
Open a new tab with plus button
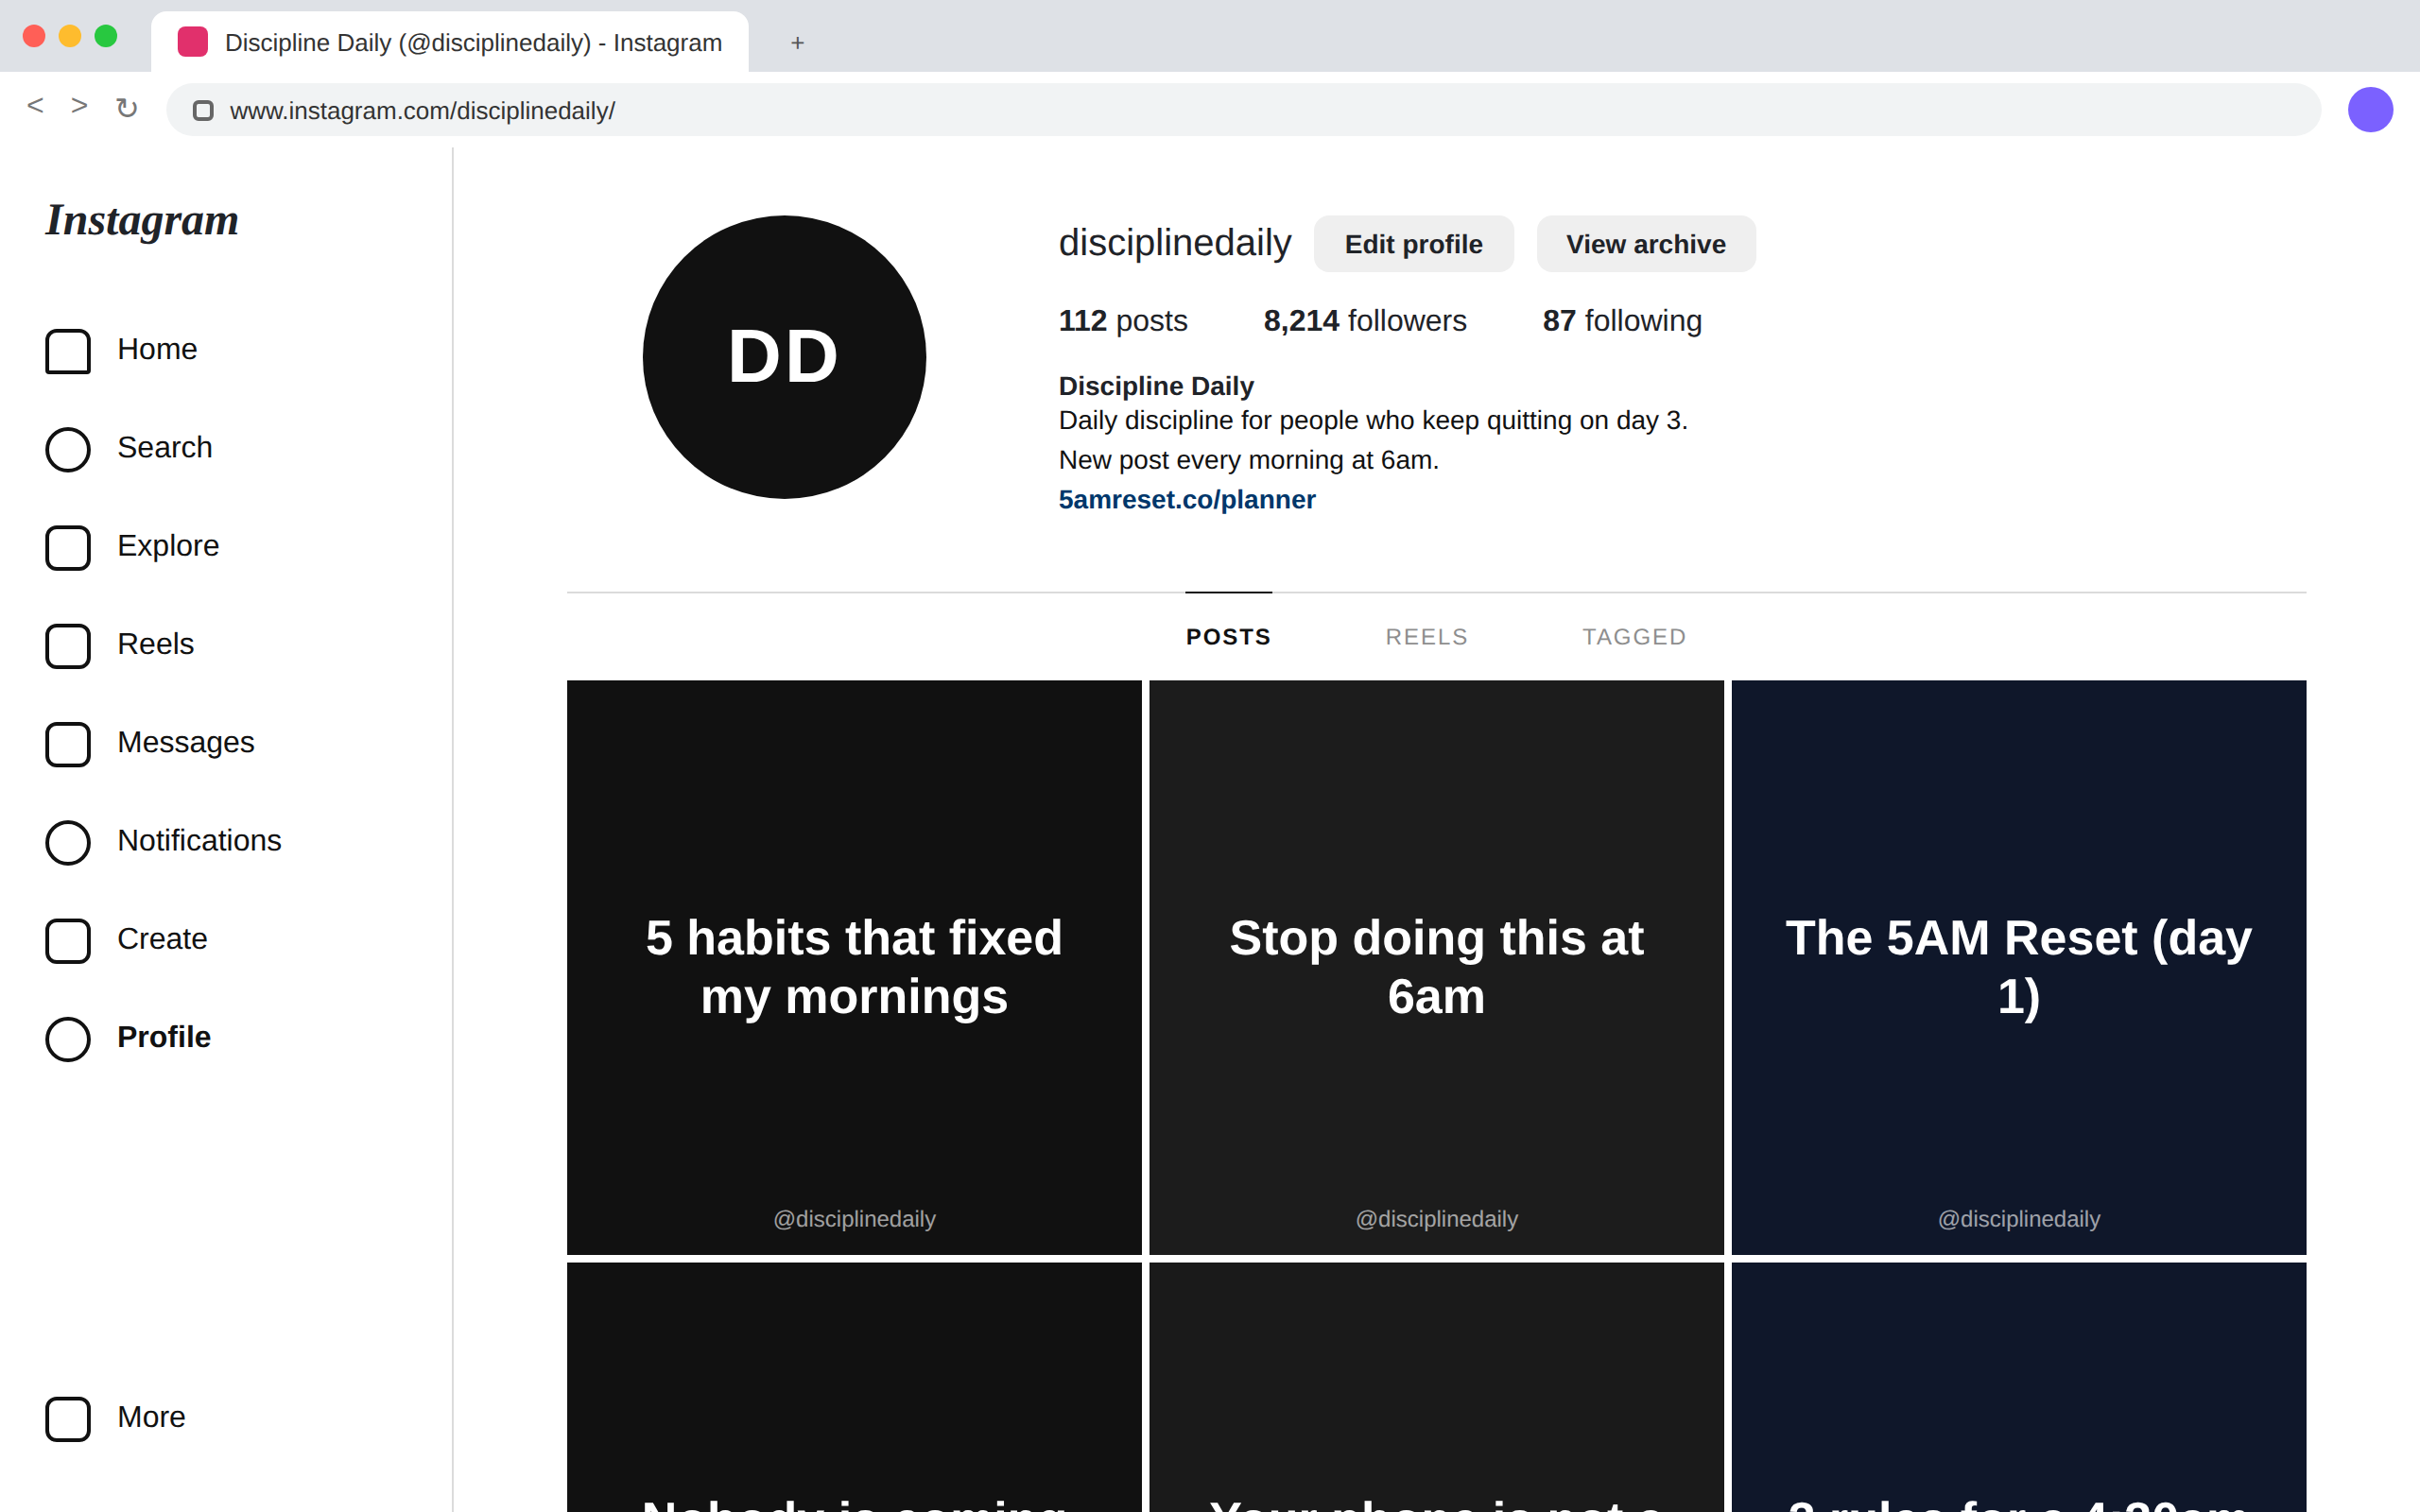(x=797, y=42)
